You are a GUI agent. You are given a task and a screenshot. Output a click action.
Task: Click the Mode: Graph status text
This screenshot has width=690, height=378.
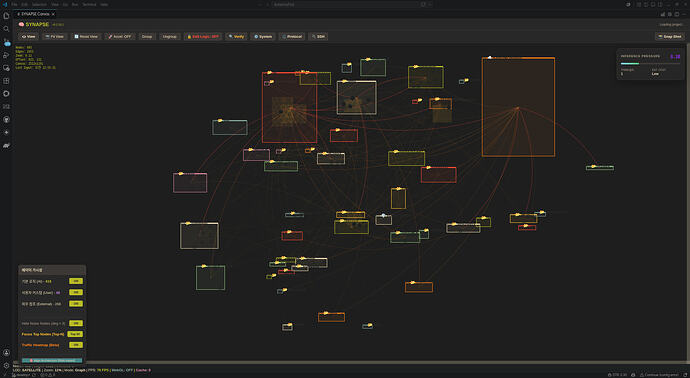coord(75,370)
